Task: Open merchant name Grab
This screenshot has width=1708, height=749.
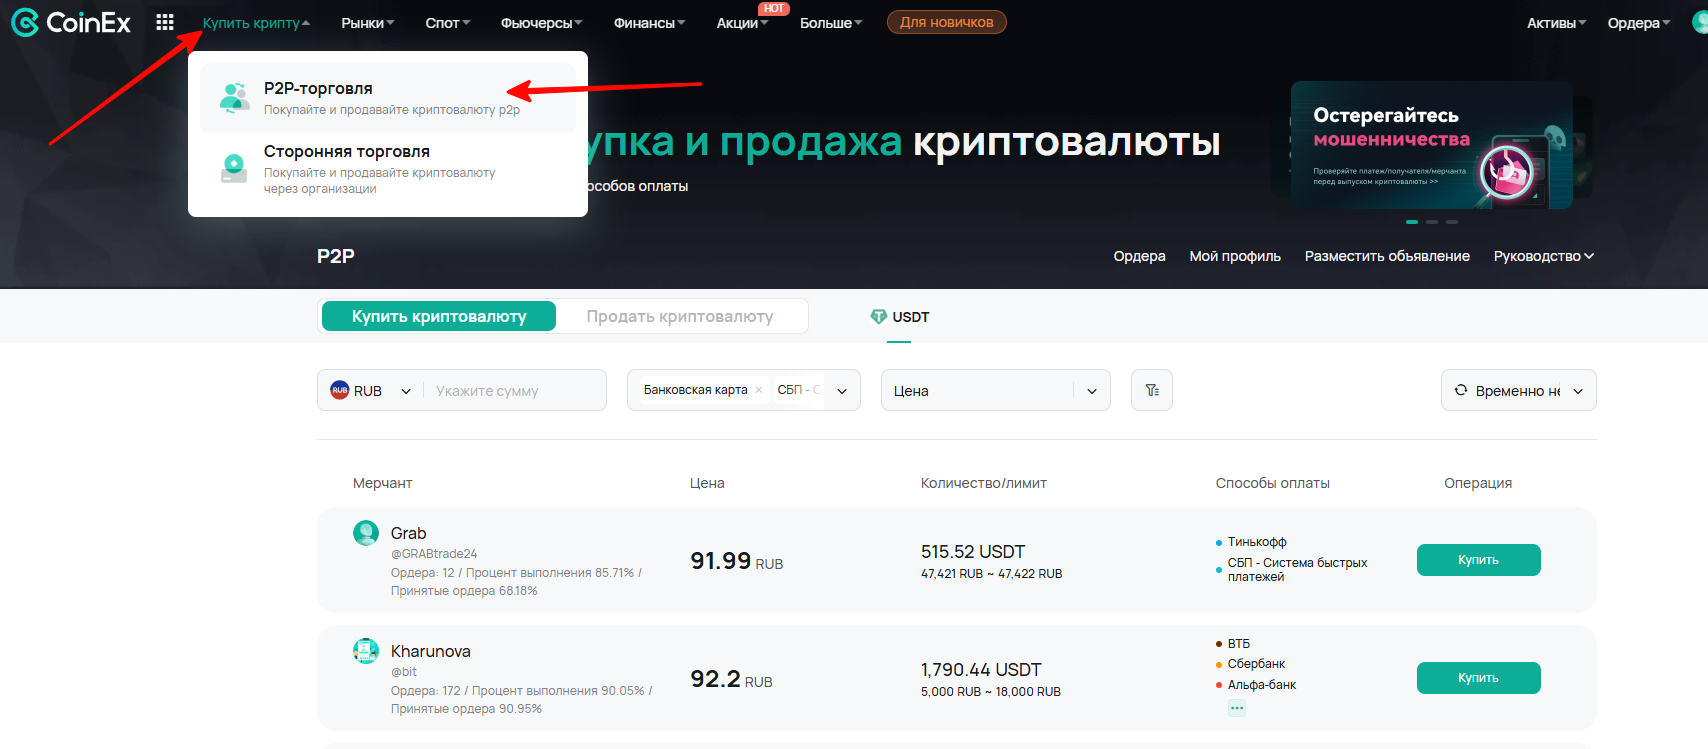Action: 408,533
